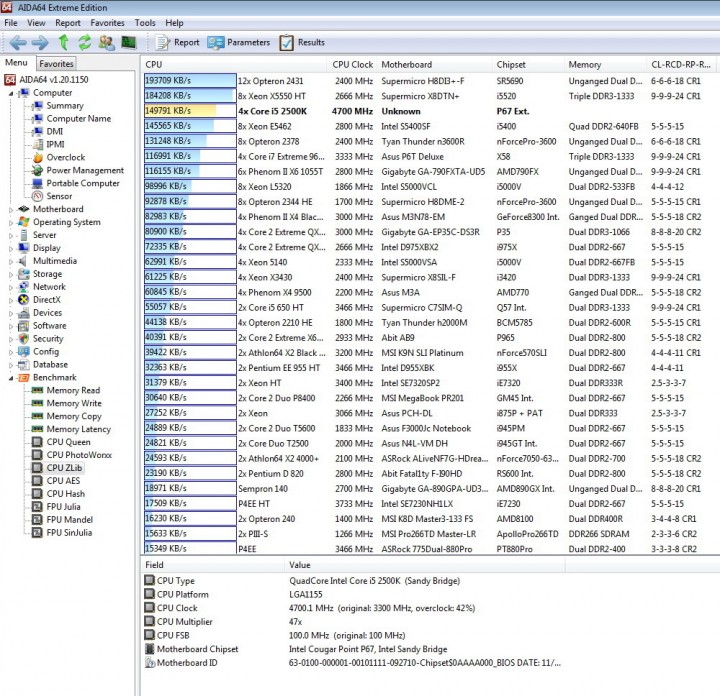Image resolution: width=720 pixels, height=696 pixels.
Task: Select the 193709 KB/s Opteron 2431 bar
Action: click(x=190, y=80)
